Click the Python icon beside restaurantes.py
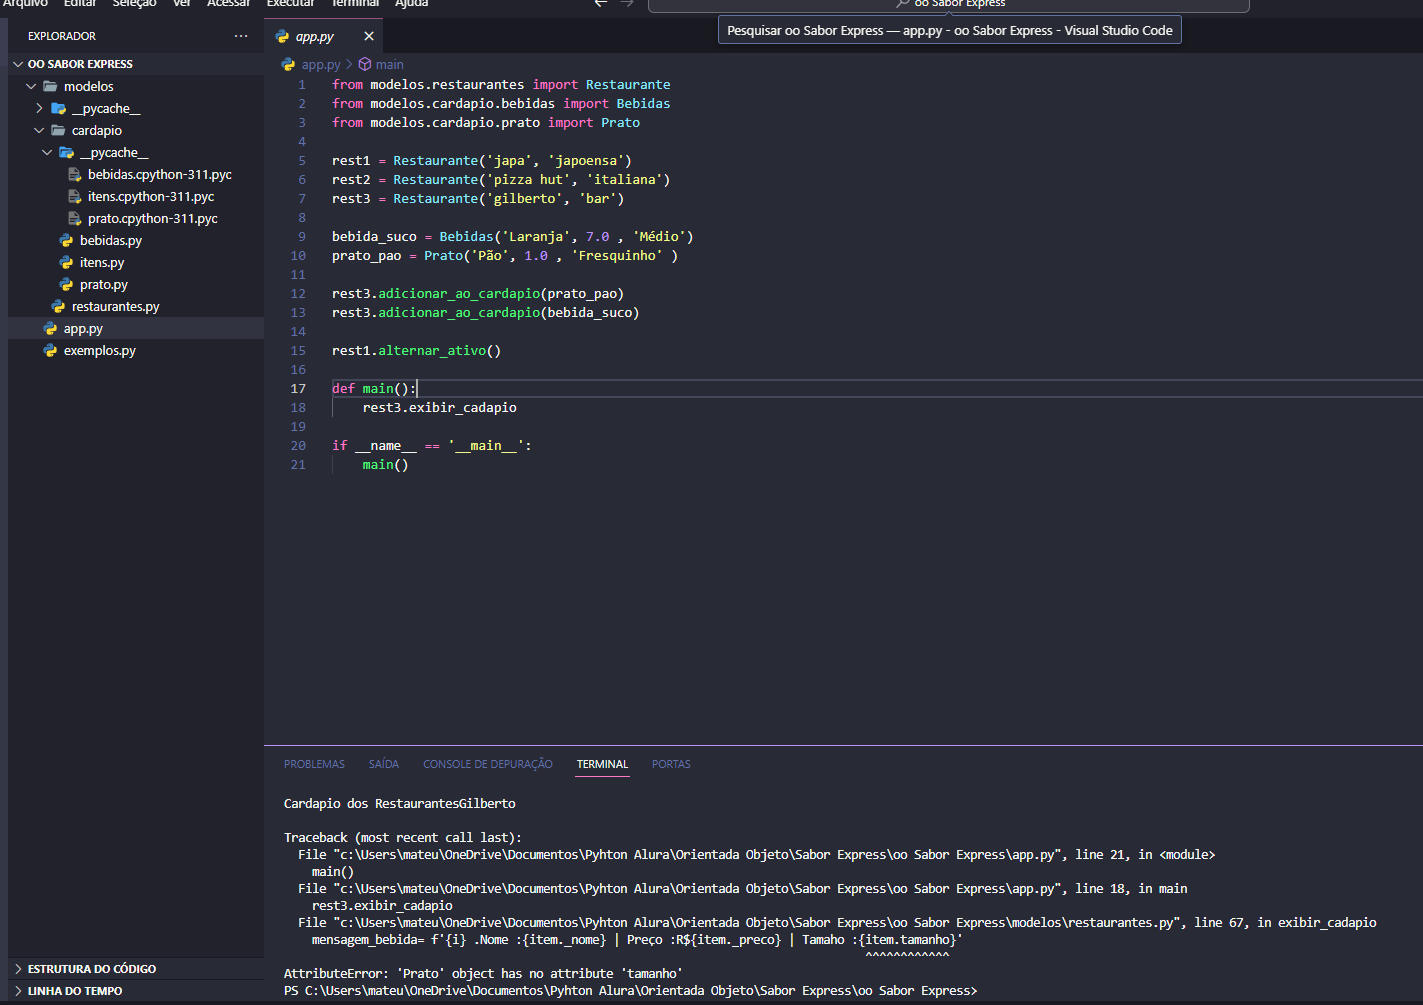This screenshot has height=1005, width=1423. coord(58,306)
